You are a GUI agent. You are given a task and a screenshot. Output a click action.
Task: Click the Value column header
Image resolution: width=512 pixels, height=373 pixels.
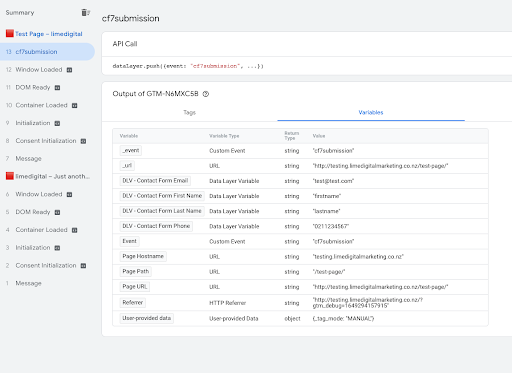pos(319,136)
